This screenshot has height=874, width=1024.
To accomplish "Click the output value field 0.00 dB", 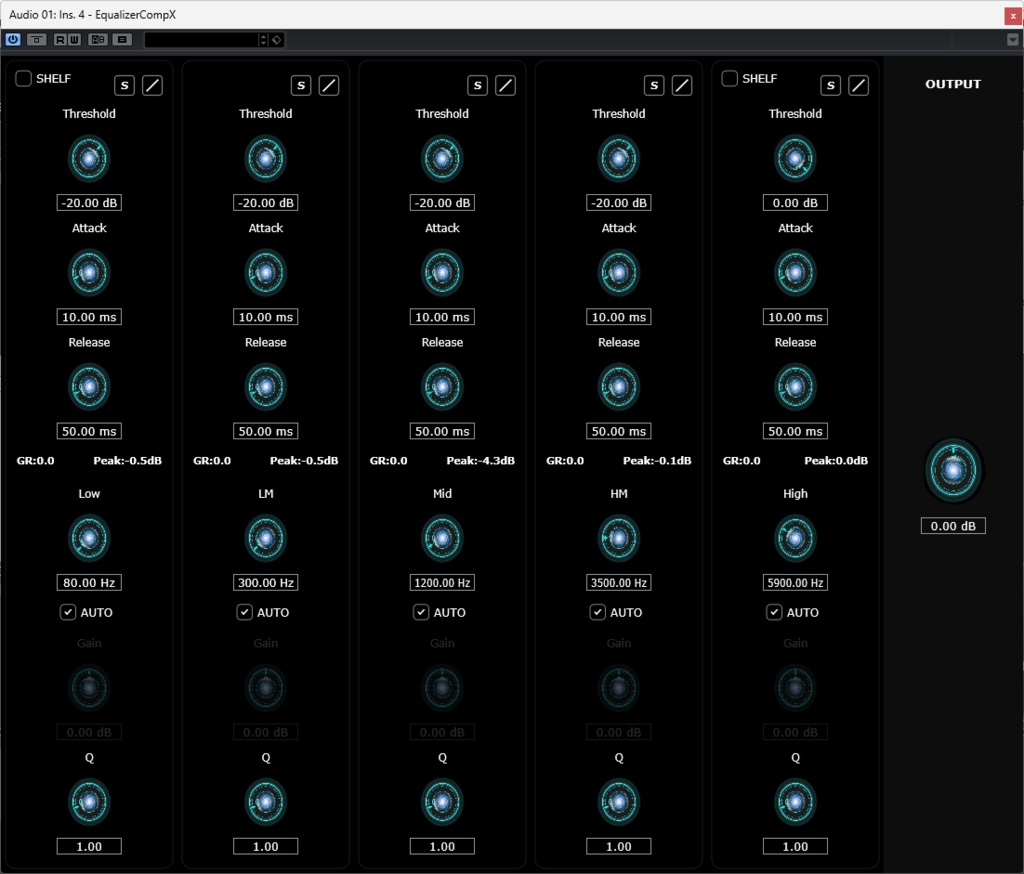I will tap(953, 526).
